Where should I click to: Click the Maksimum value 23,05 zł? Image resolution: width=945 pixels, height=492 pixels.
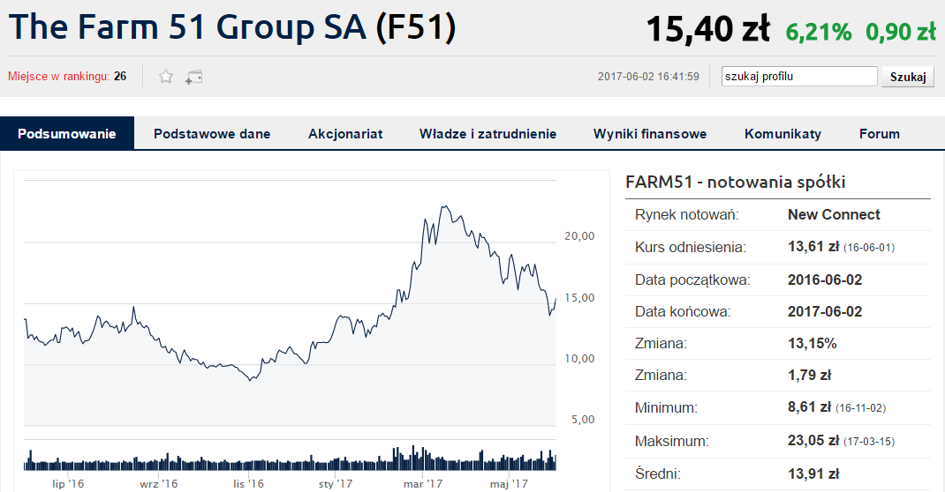pos(809,441)
